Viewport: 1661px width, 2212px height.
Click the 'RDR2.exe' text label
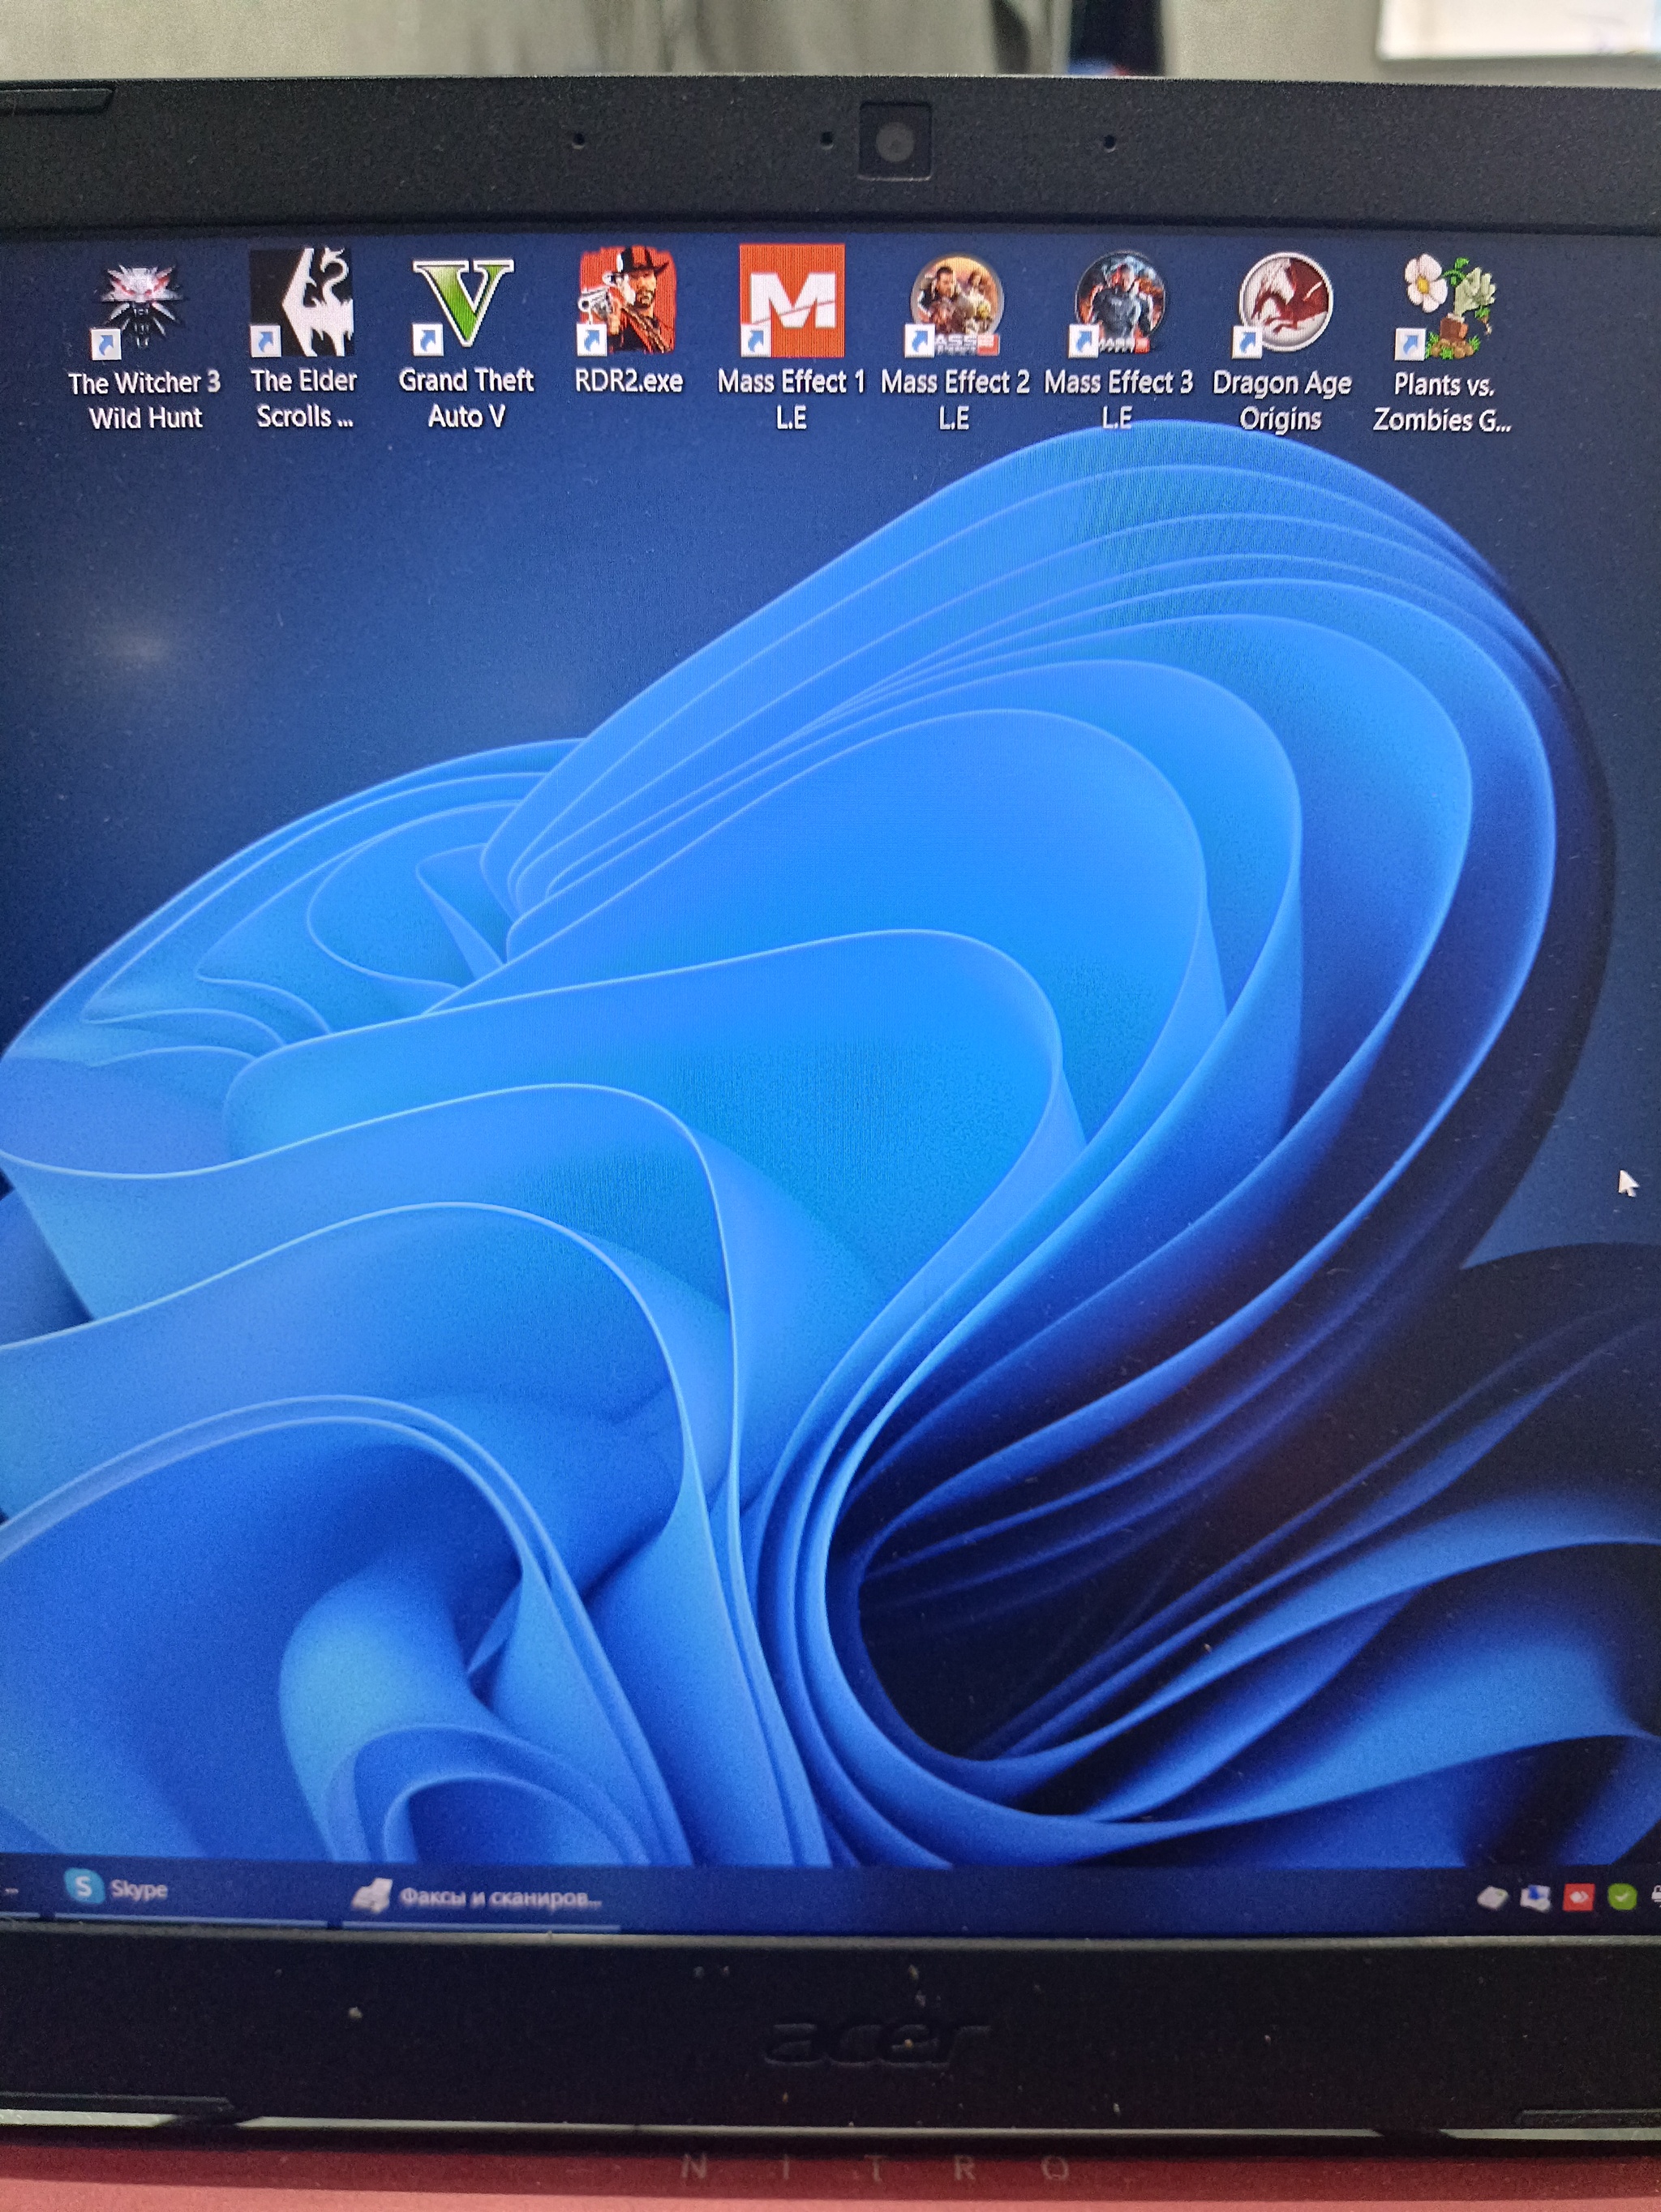[x=628, y=382]
